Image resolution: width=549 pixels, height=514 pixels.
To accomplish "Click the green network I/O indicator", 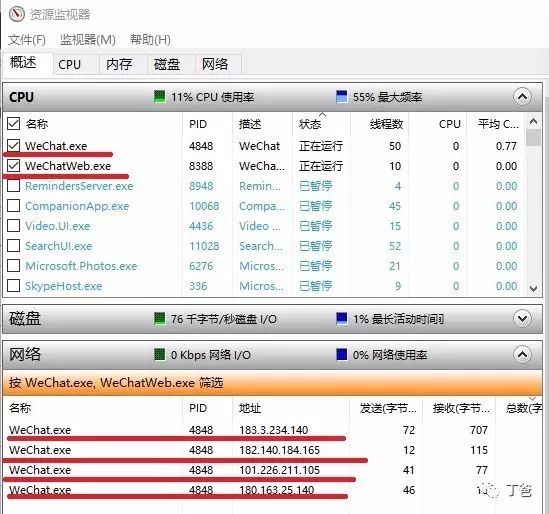I will (x=160, y=355).
